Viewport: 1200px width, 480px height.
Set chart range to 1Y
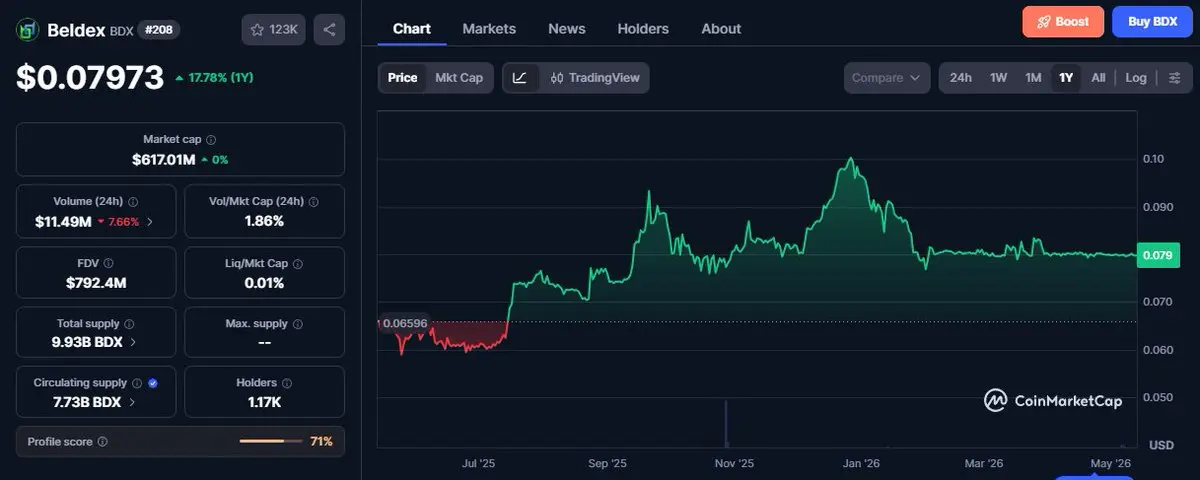1066,78
